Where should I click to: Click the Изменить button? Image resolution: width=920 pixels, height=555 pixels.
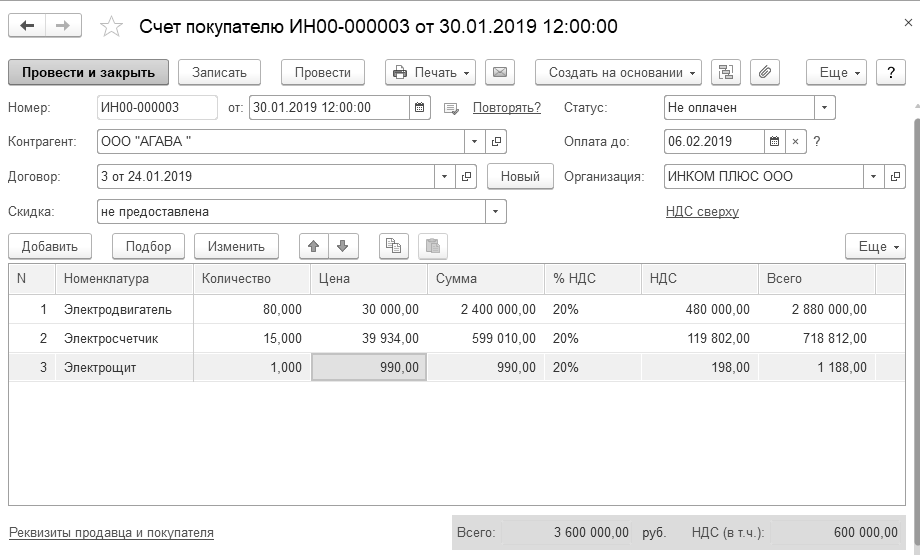pos(236,246)
